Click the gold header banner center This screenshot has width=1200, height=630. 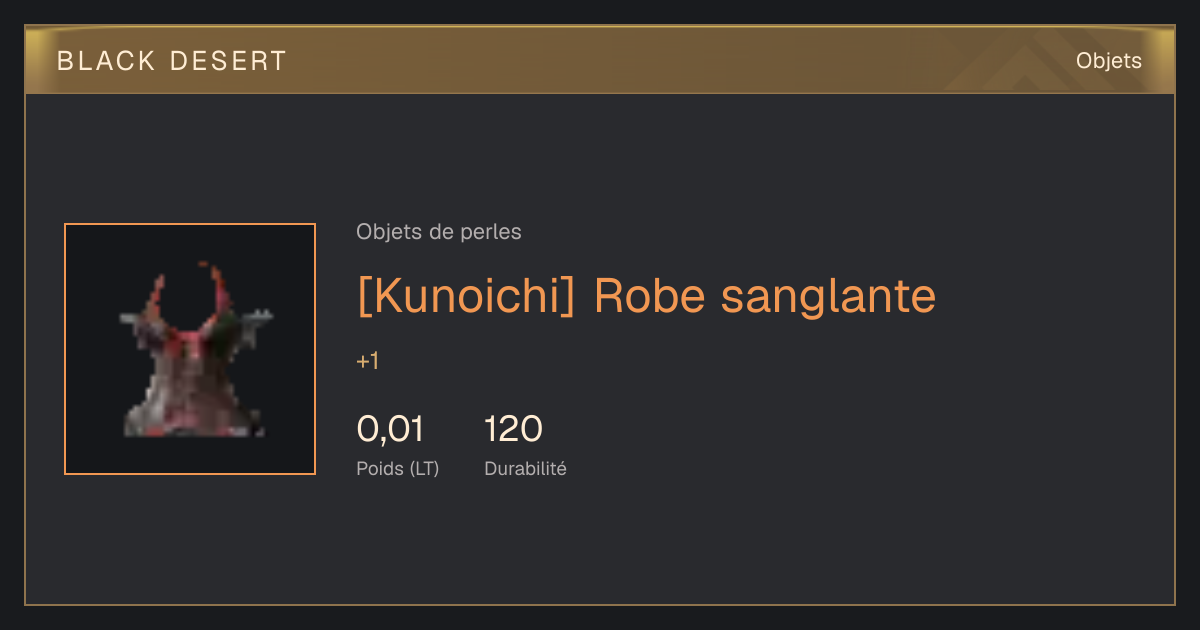pyautogui.click(x=600, y=61)
